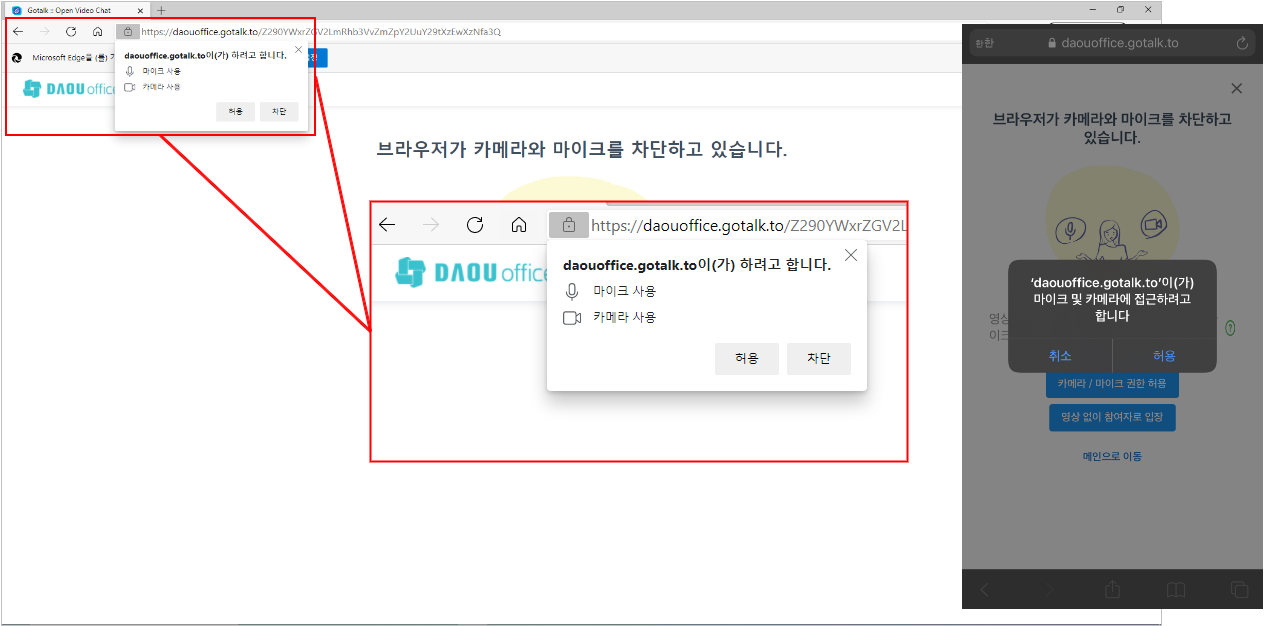This screenshot has height=626, width=1264.
Task: Reload the page in the small Edge toolbar
Action: pyautogui.click(x=71, y=32)
